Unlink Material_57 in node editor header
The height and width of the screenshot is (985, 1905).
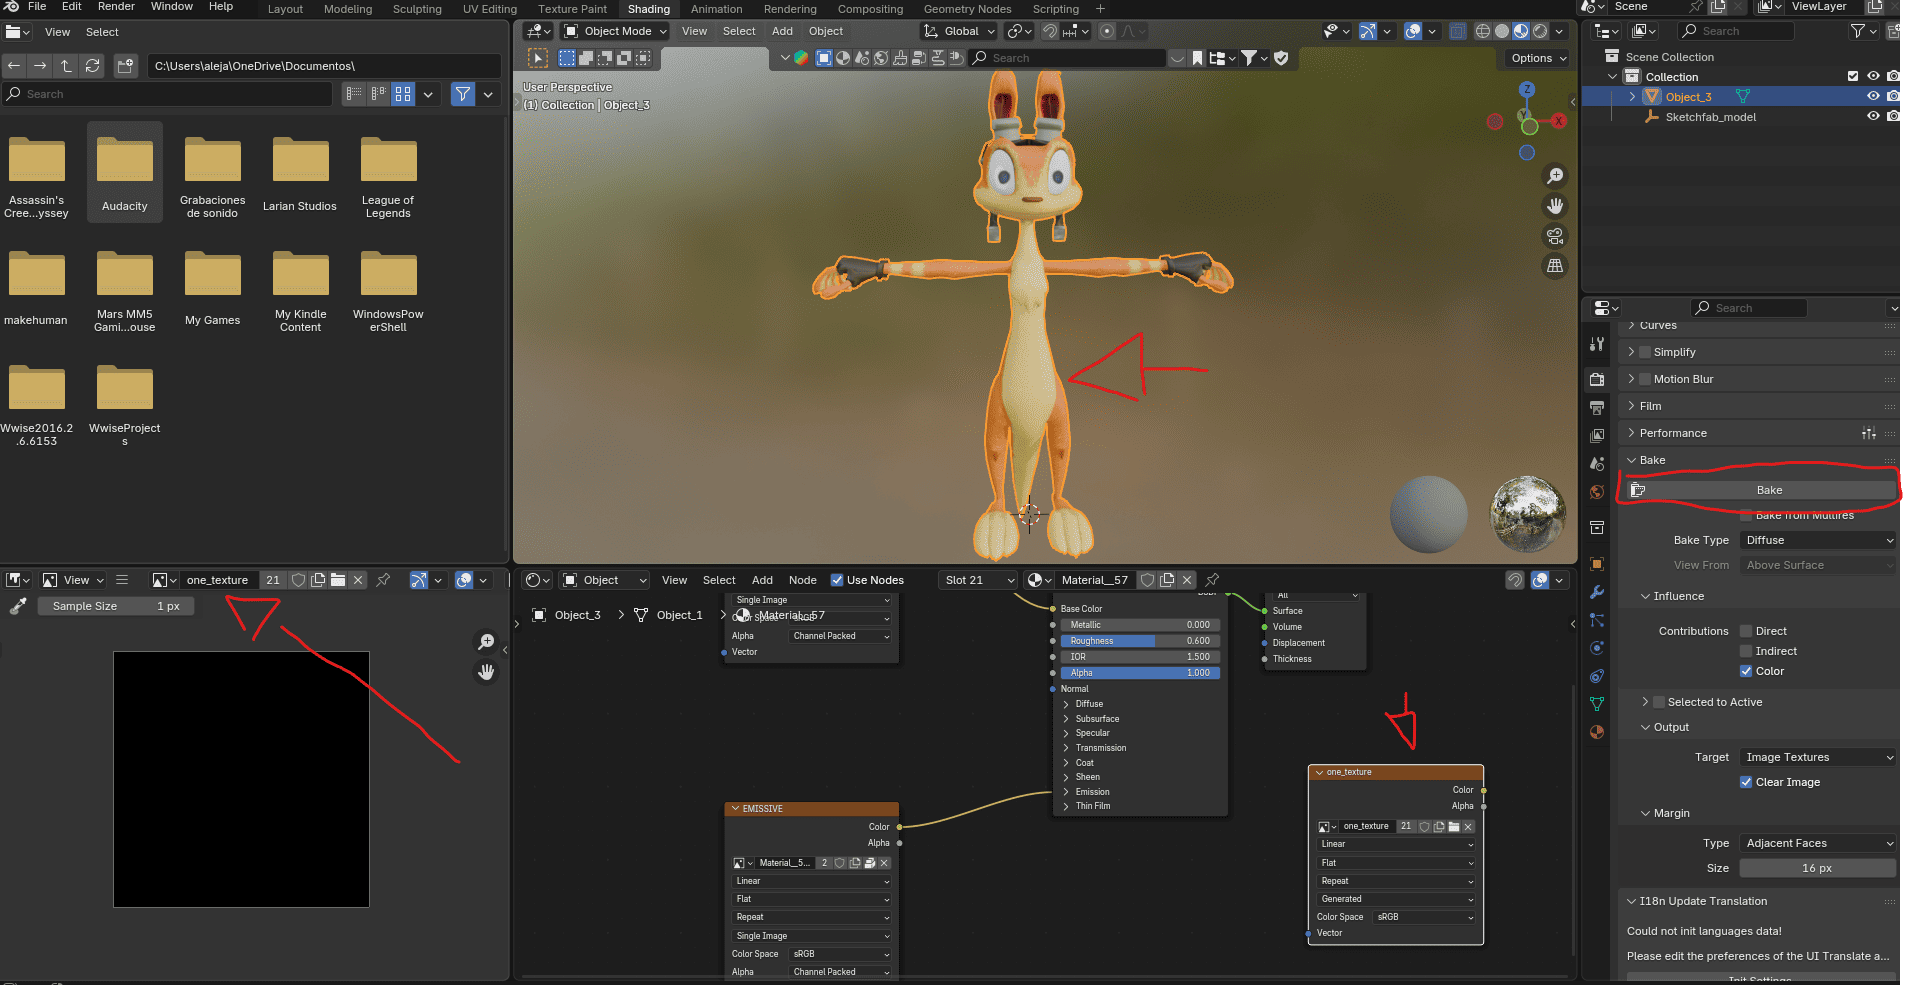tap(1187, 580)
